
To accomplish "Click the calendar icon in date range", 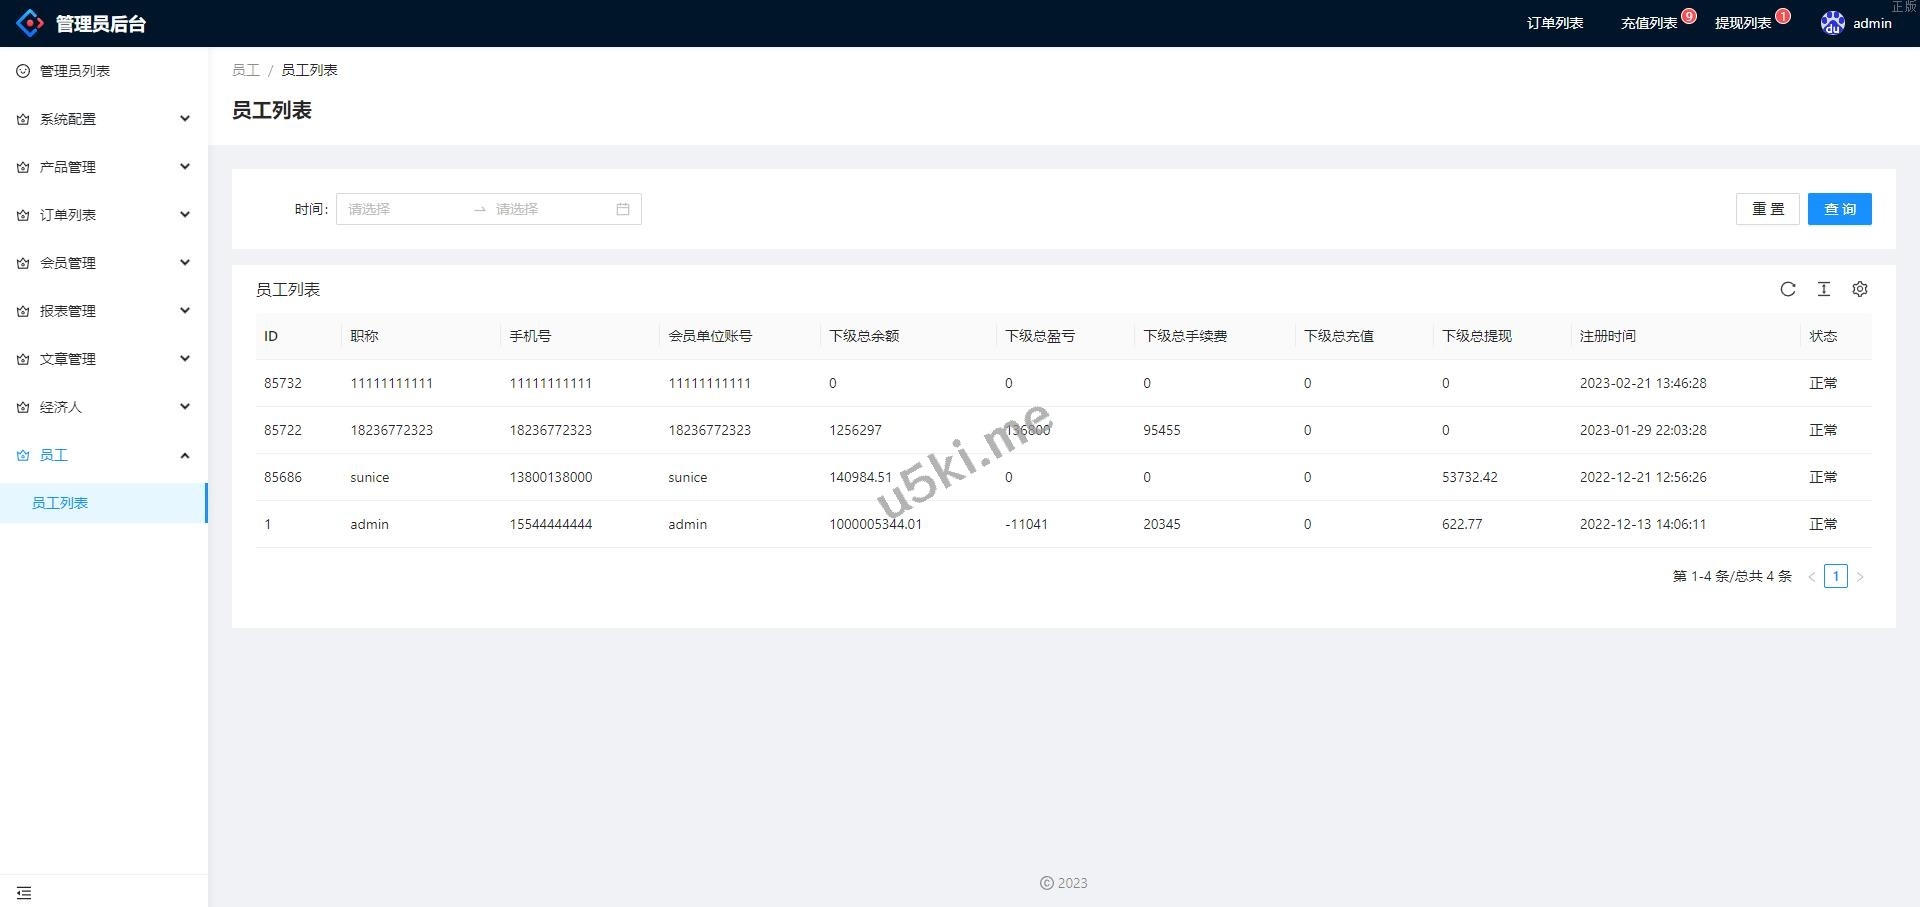I will click(x=623, y=209).
